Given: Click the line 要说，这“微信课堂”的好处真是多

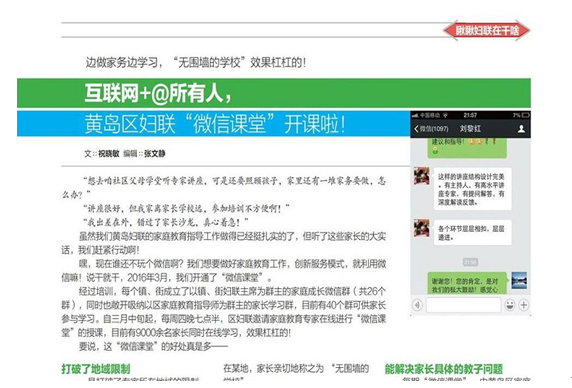Looking at the screenshot, I should click(153, 346).
